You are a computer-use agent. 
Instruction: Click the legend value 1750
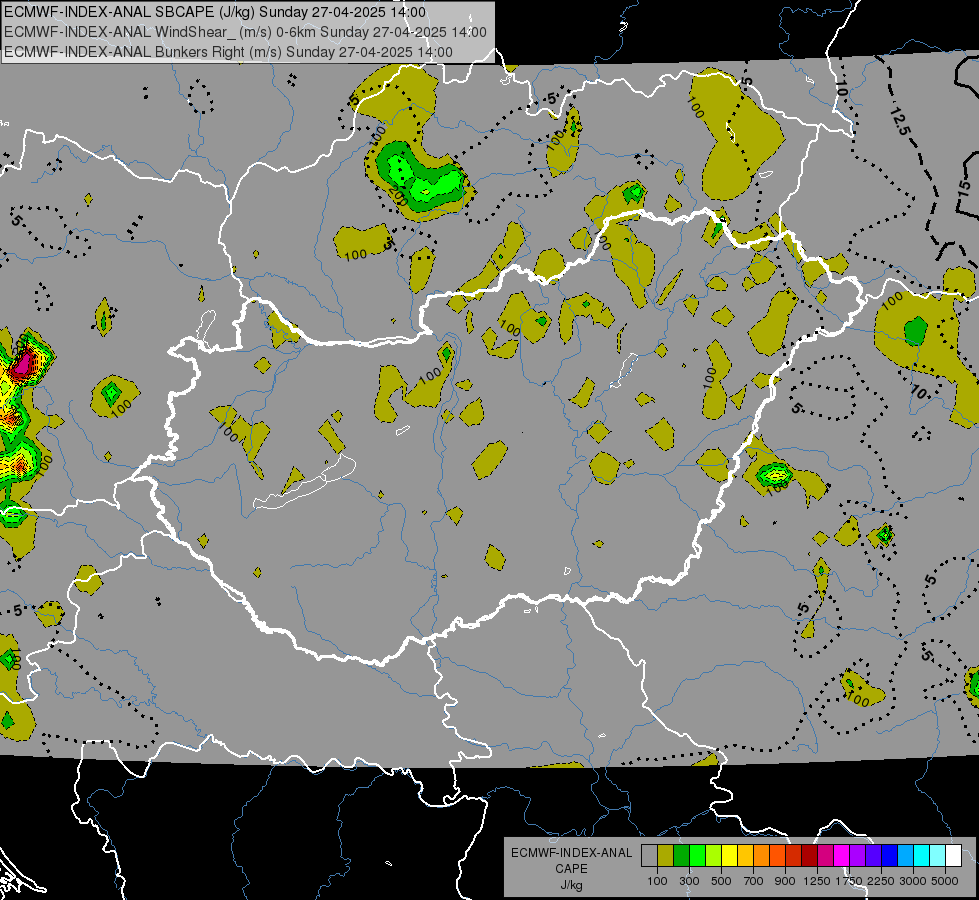point(849,881)
